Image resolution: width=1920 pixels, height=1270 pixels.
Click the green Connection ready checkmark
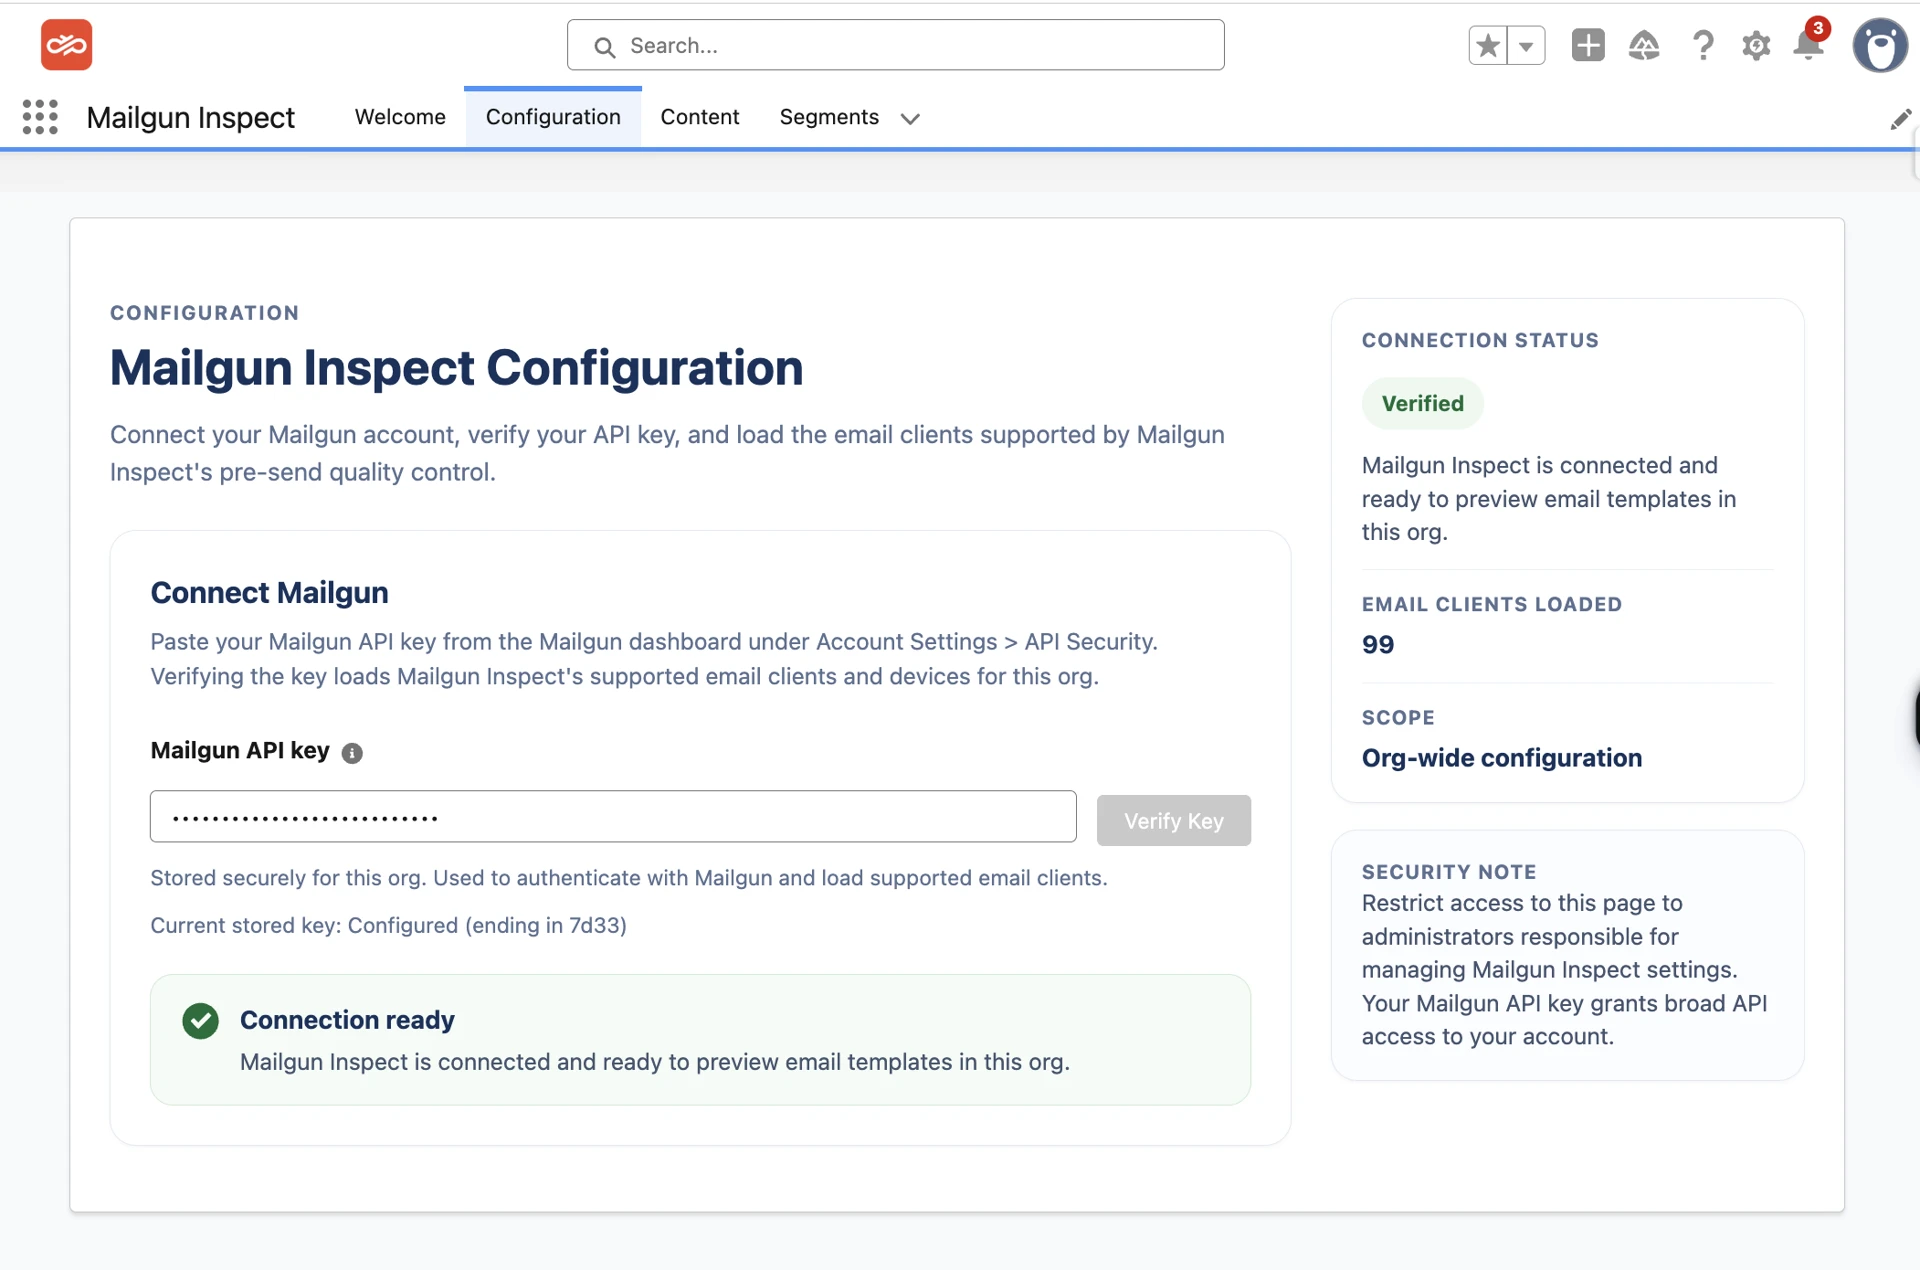(200, 1021)
